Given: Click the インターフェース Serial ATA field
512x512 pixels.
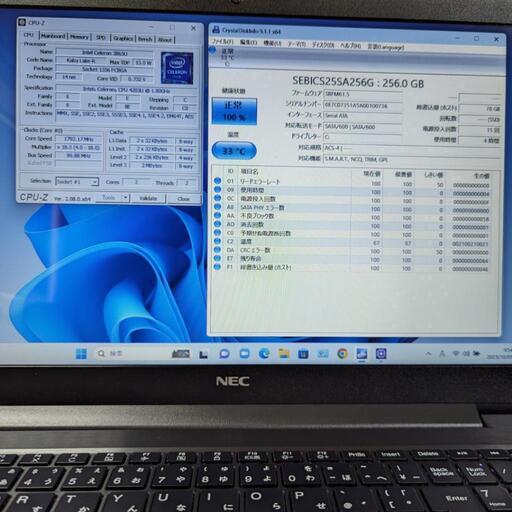Looking at the screenshot, I should click(363, 116).
